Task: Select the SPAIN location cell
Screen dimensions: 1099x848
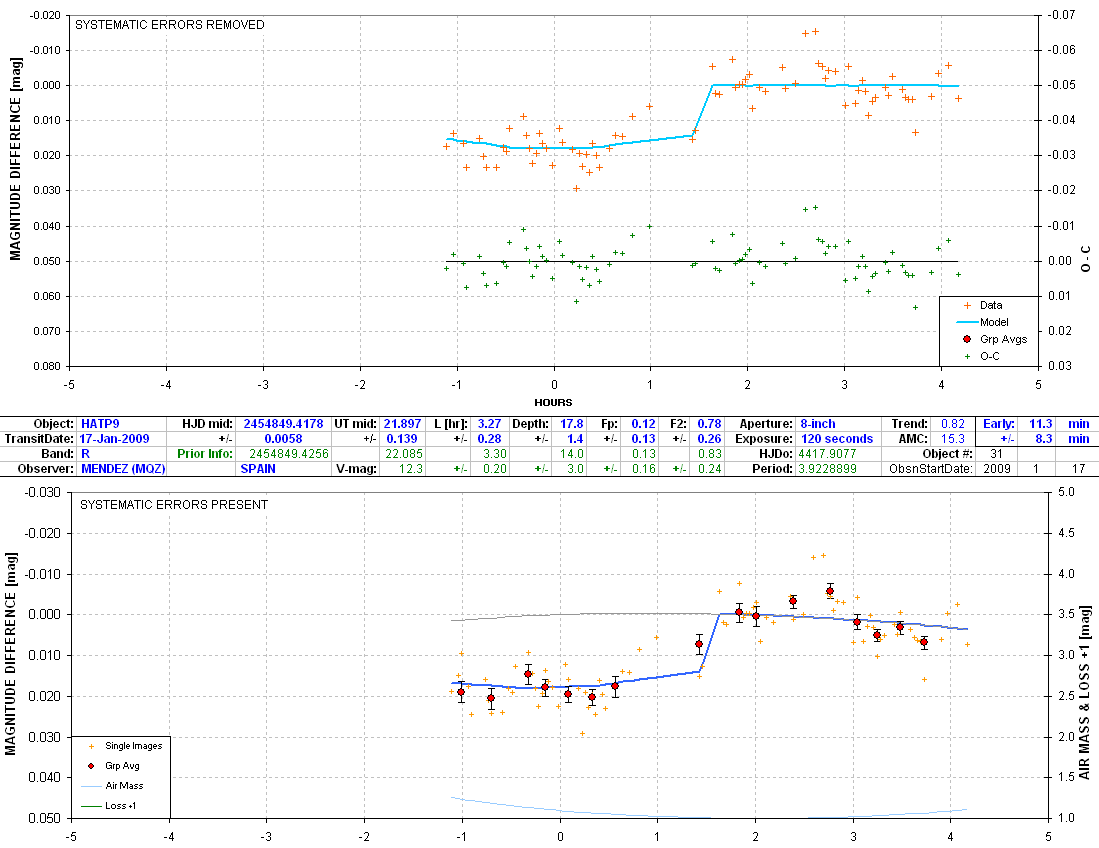Action: click(x=259, y=468)
